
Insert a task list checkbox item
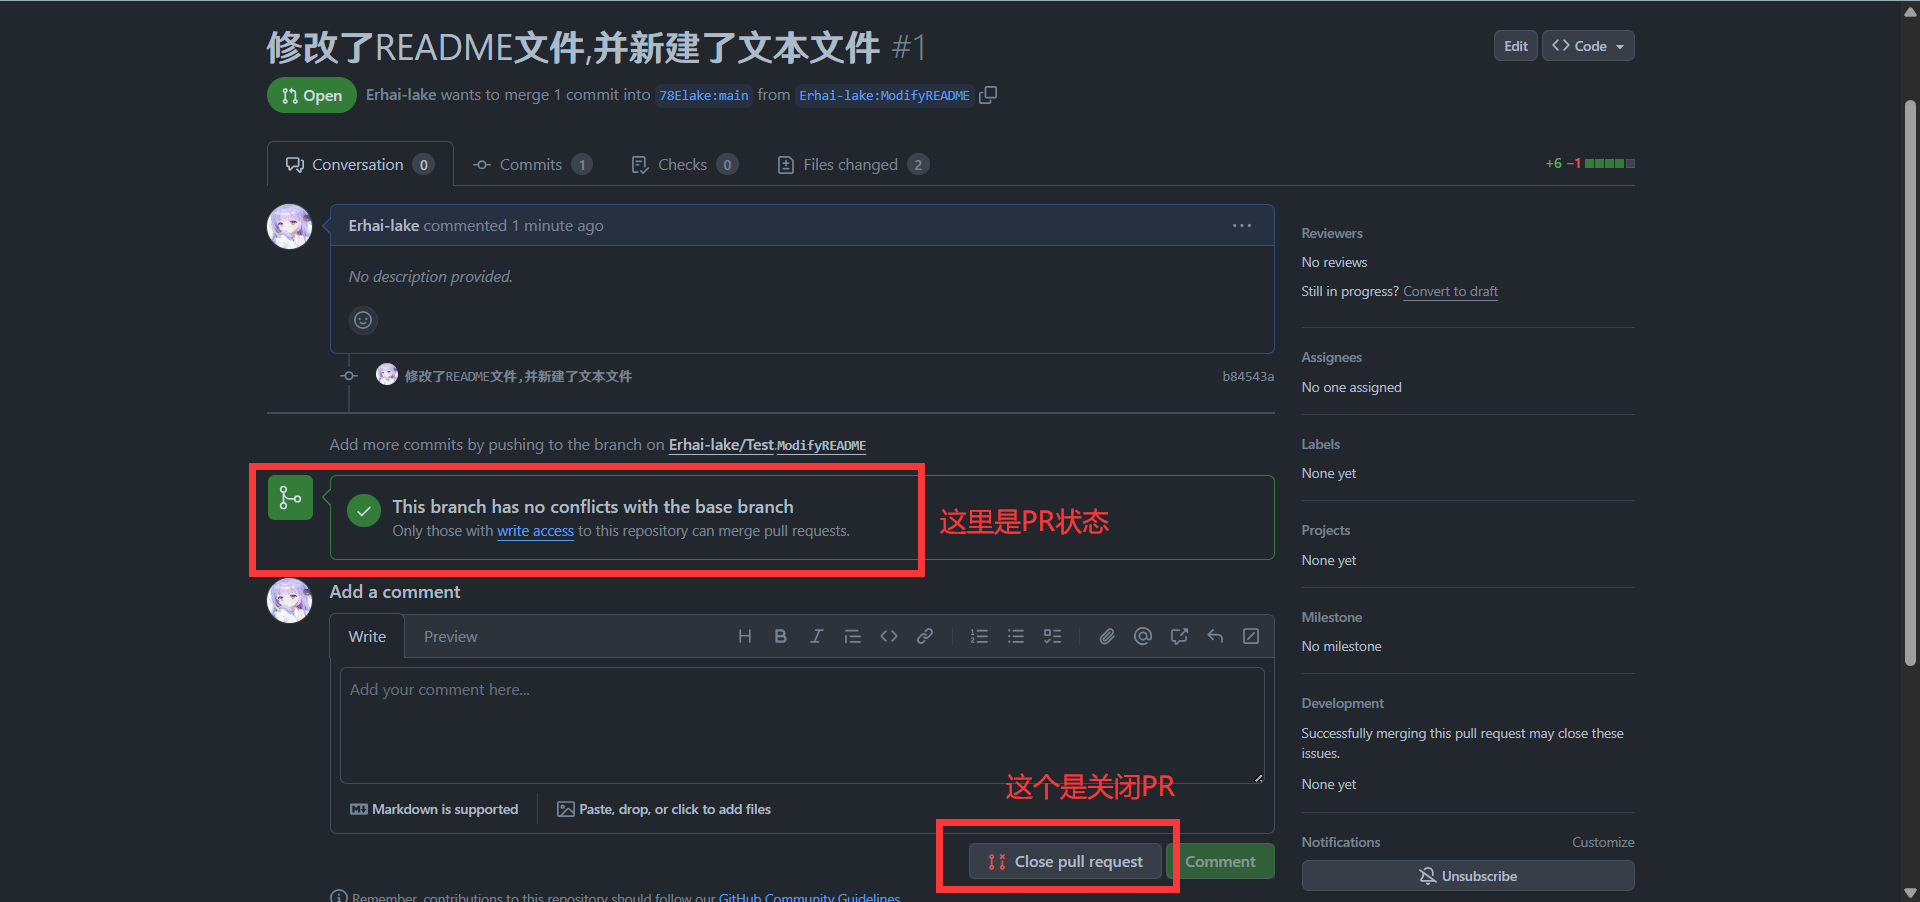coord(1052,636)
